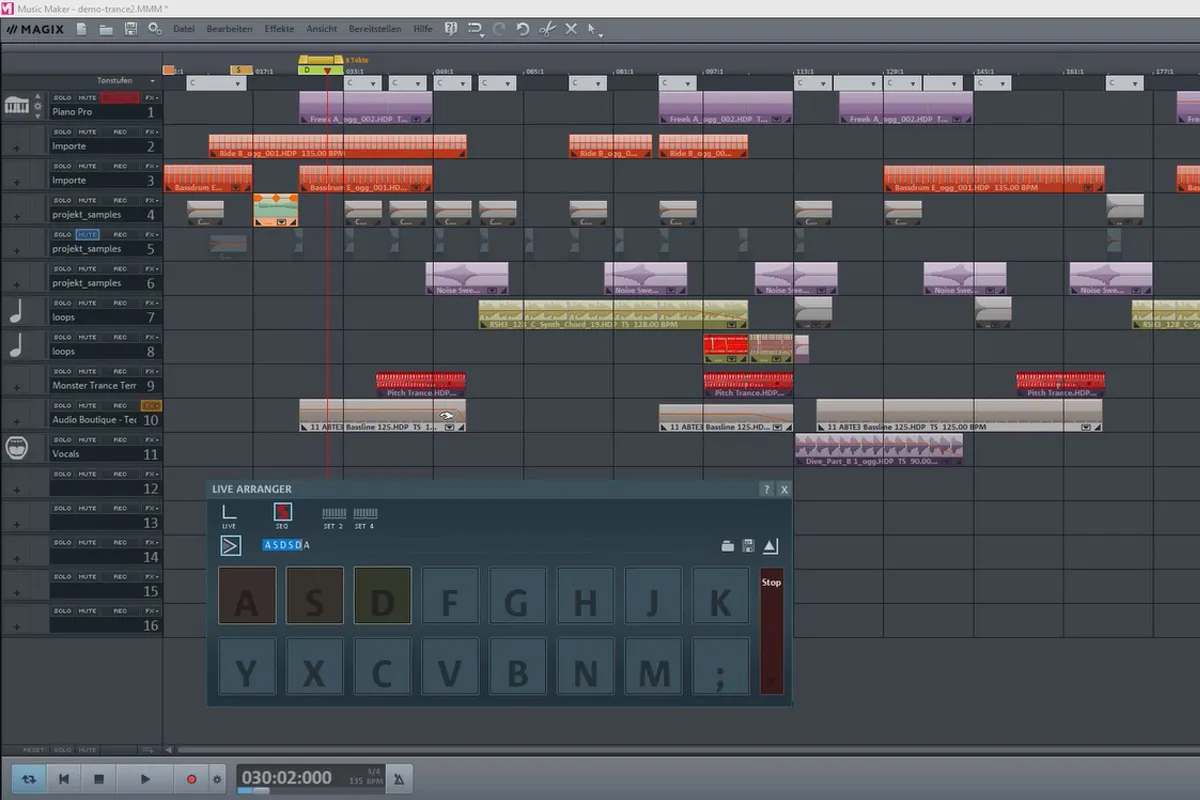
Task: Open the Effekte menu
Action: click(x=279, y=29)
